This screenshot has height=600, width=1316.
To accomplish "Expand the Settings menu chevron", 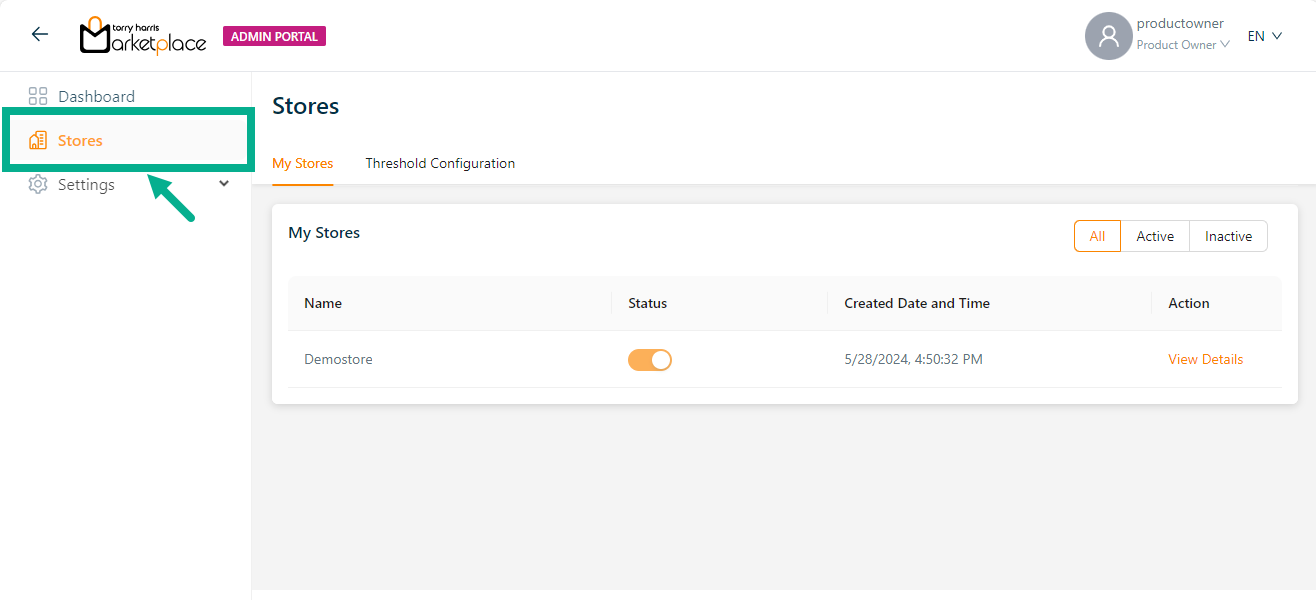I will tap(224, 184).
